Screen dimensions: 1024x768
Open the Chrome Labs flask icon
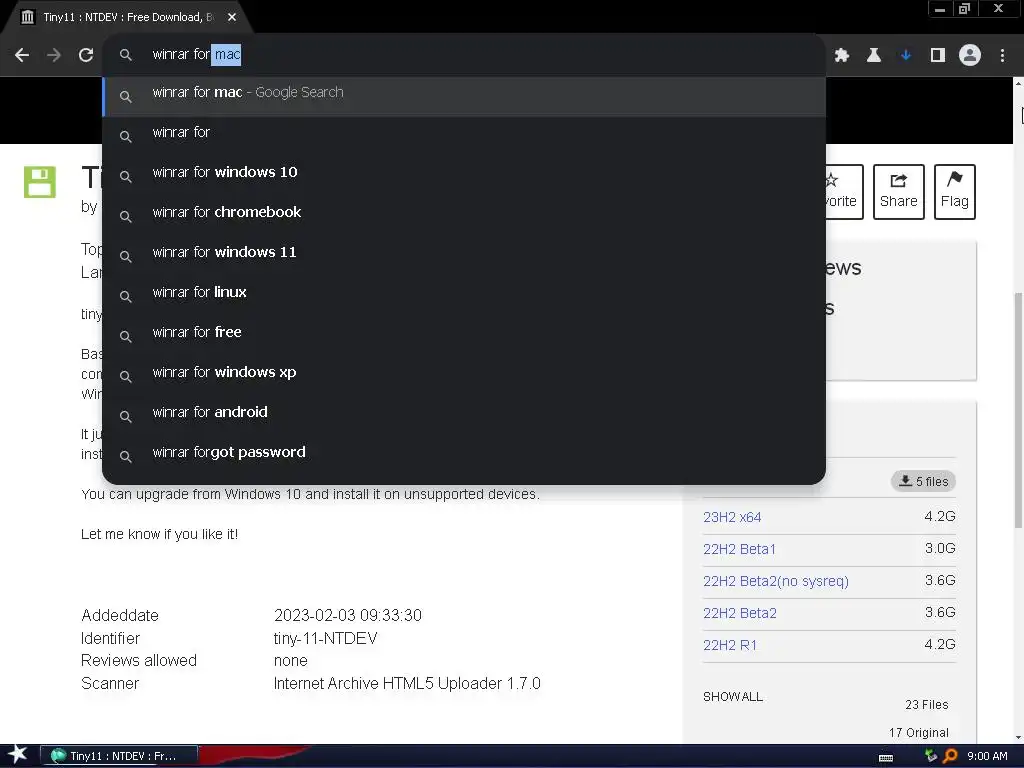coord(874,56)
